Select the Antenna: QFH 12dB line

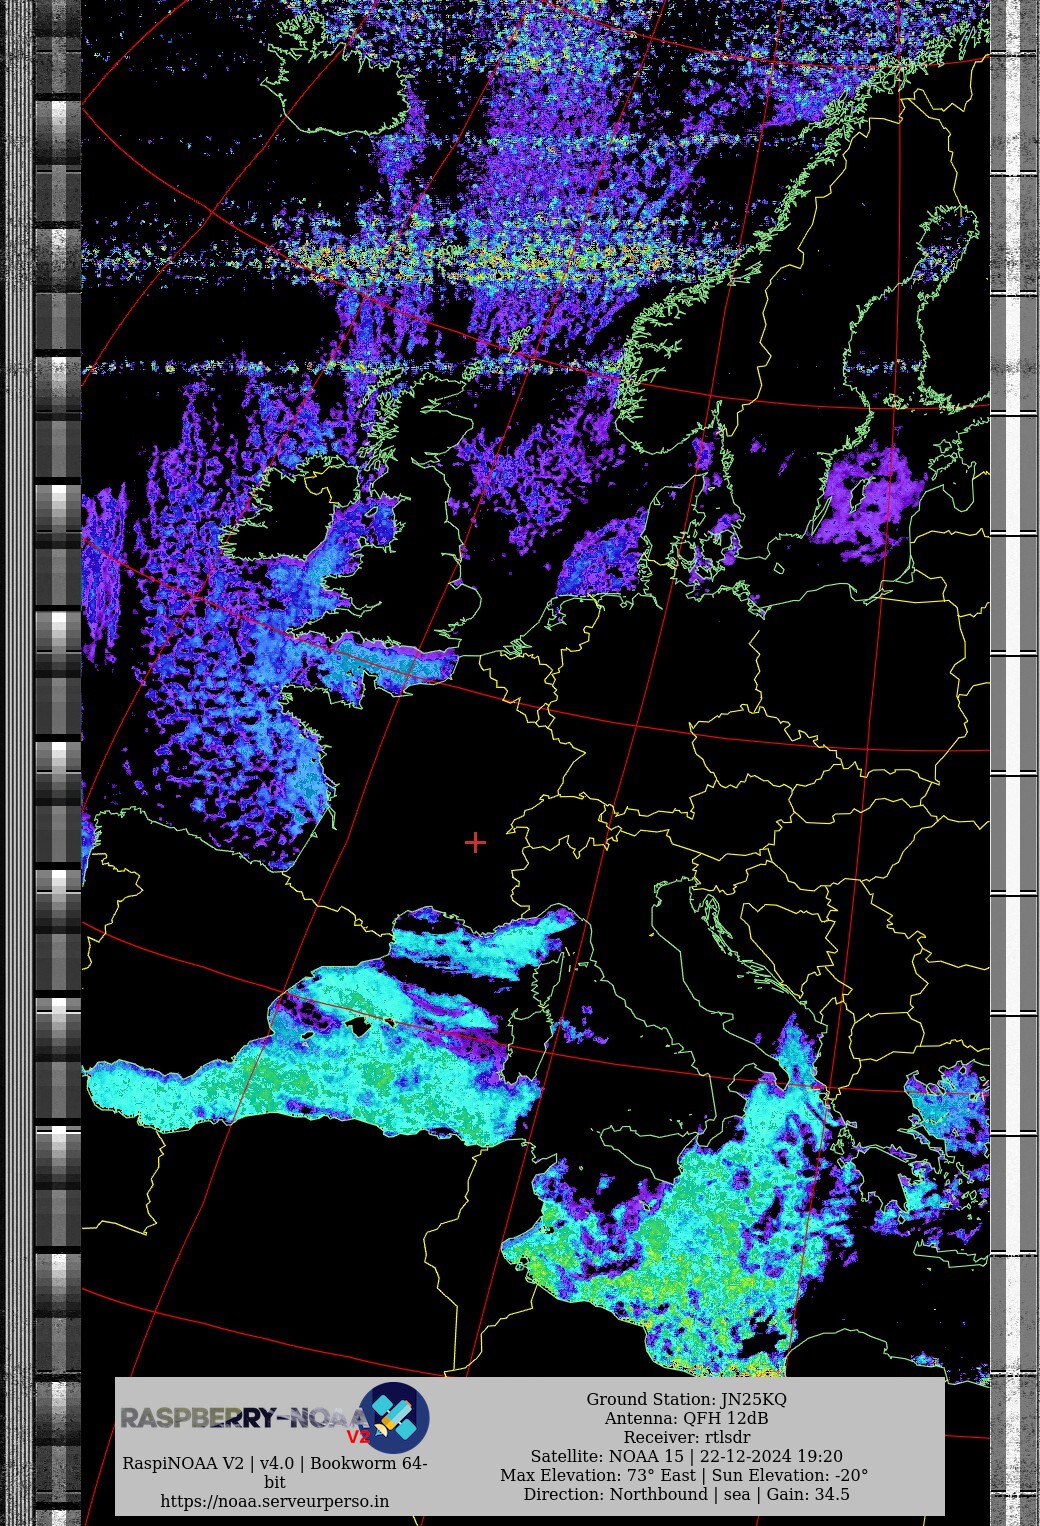686,1418
